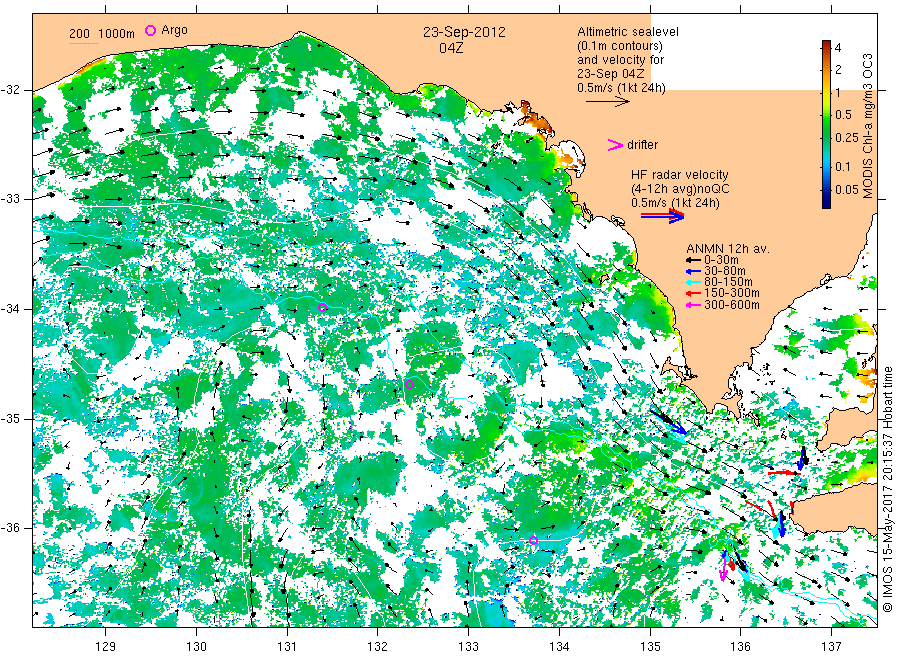Click the '23-Sep 04Z' text in the altimetric block
This screenshot has height=660, width=900.
pos(611,74)
